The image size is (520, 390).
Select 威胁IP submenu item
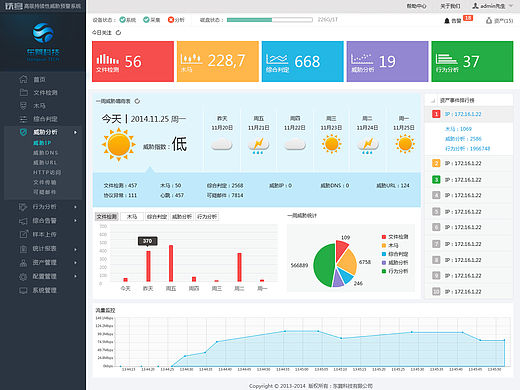click(x=42, y=143)
